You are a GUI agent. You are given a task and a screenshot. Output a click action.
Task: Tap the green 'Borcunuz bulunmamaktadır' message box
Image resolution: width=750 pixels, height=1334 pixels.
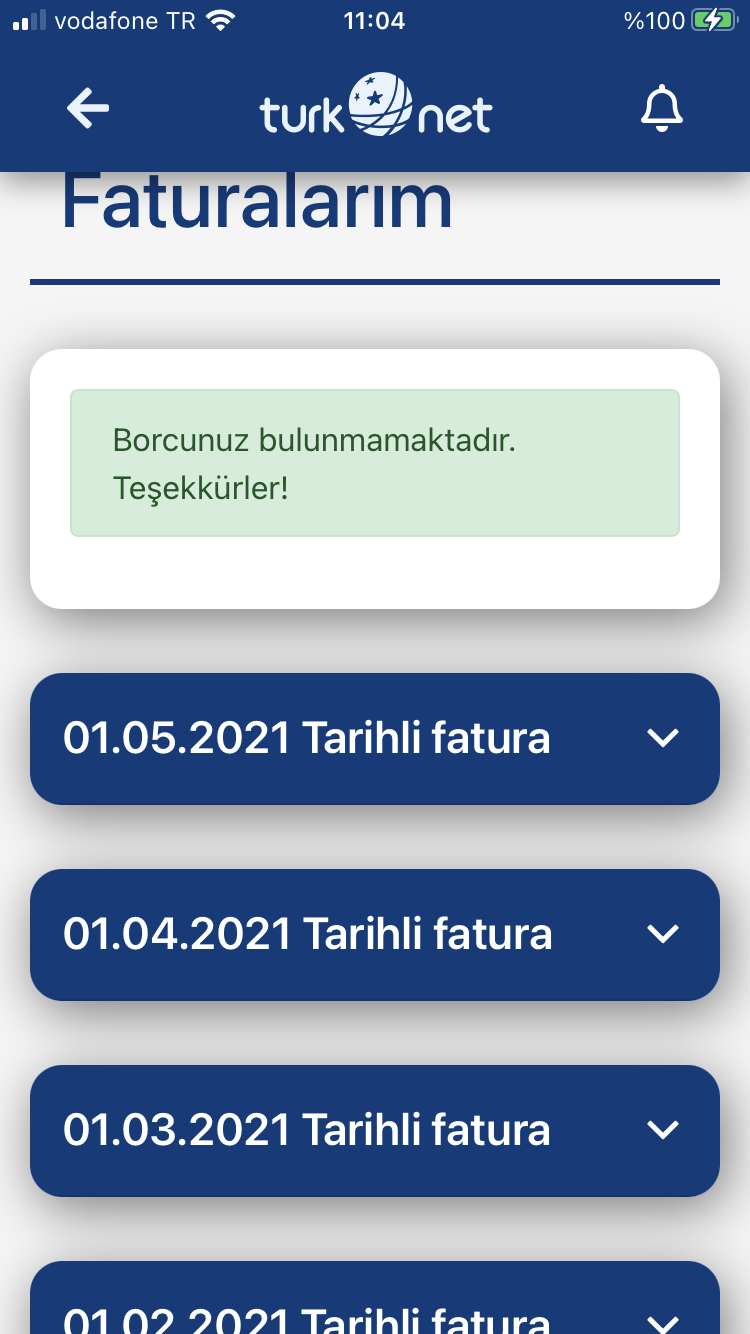tap(375, 463)
